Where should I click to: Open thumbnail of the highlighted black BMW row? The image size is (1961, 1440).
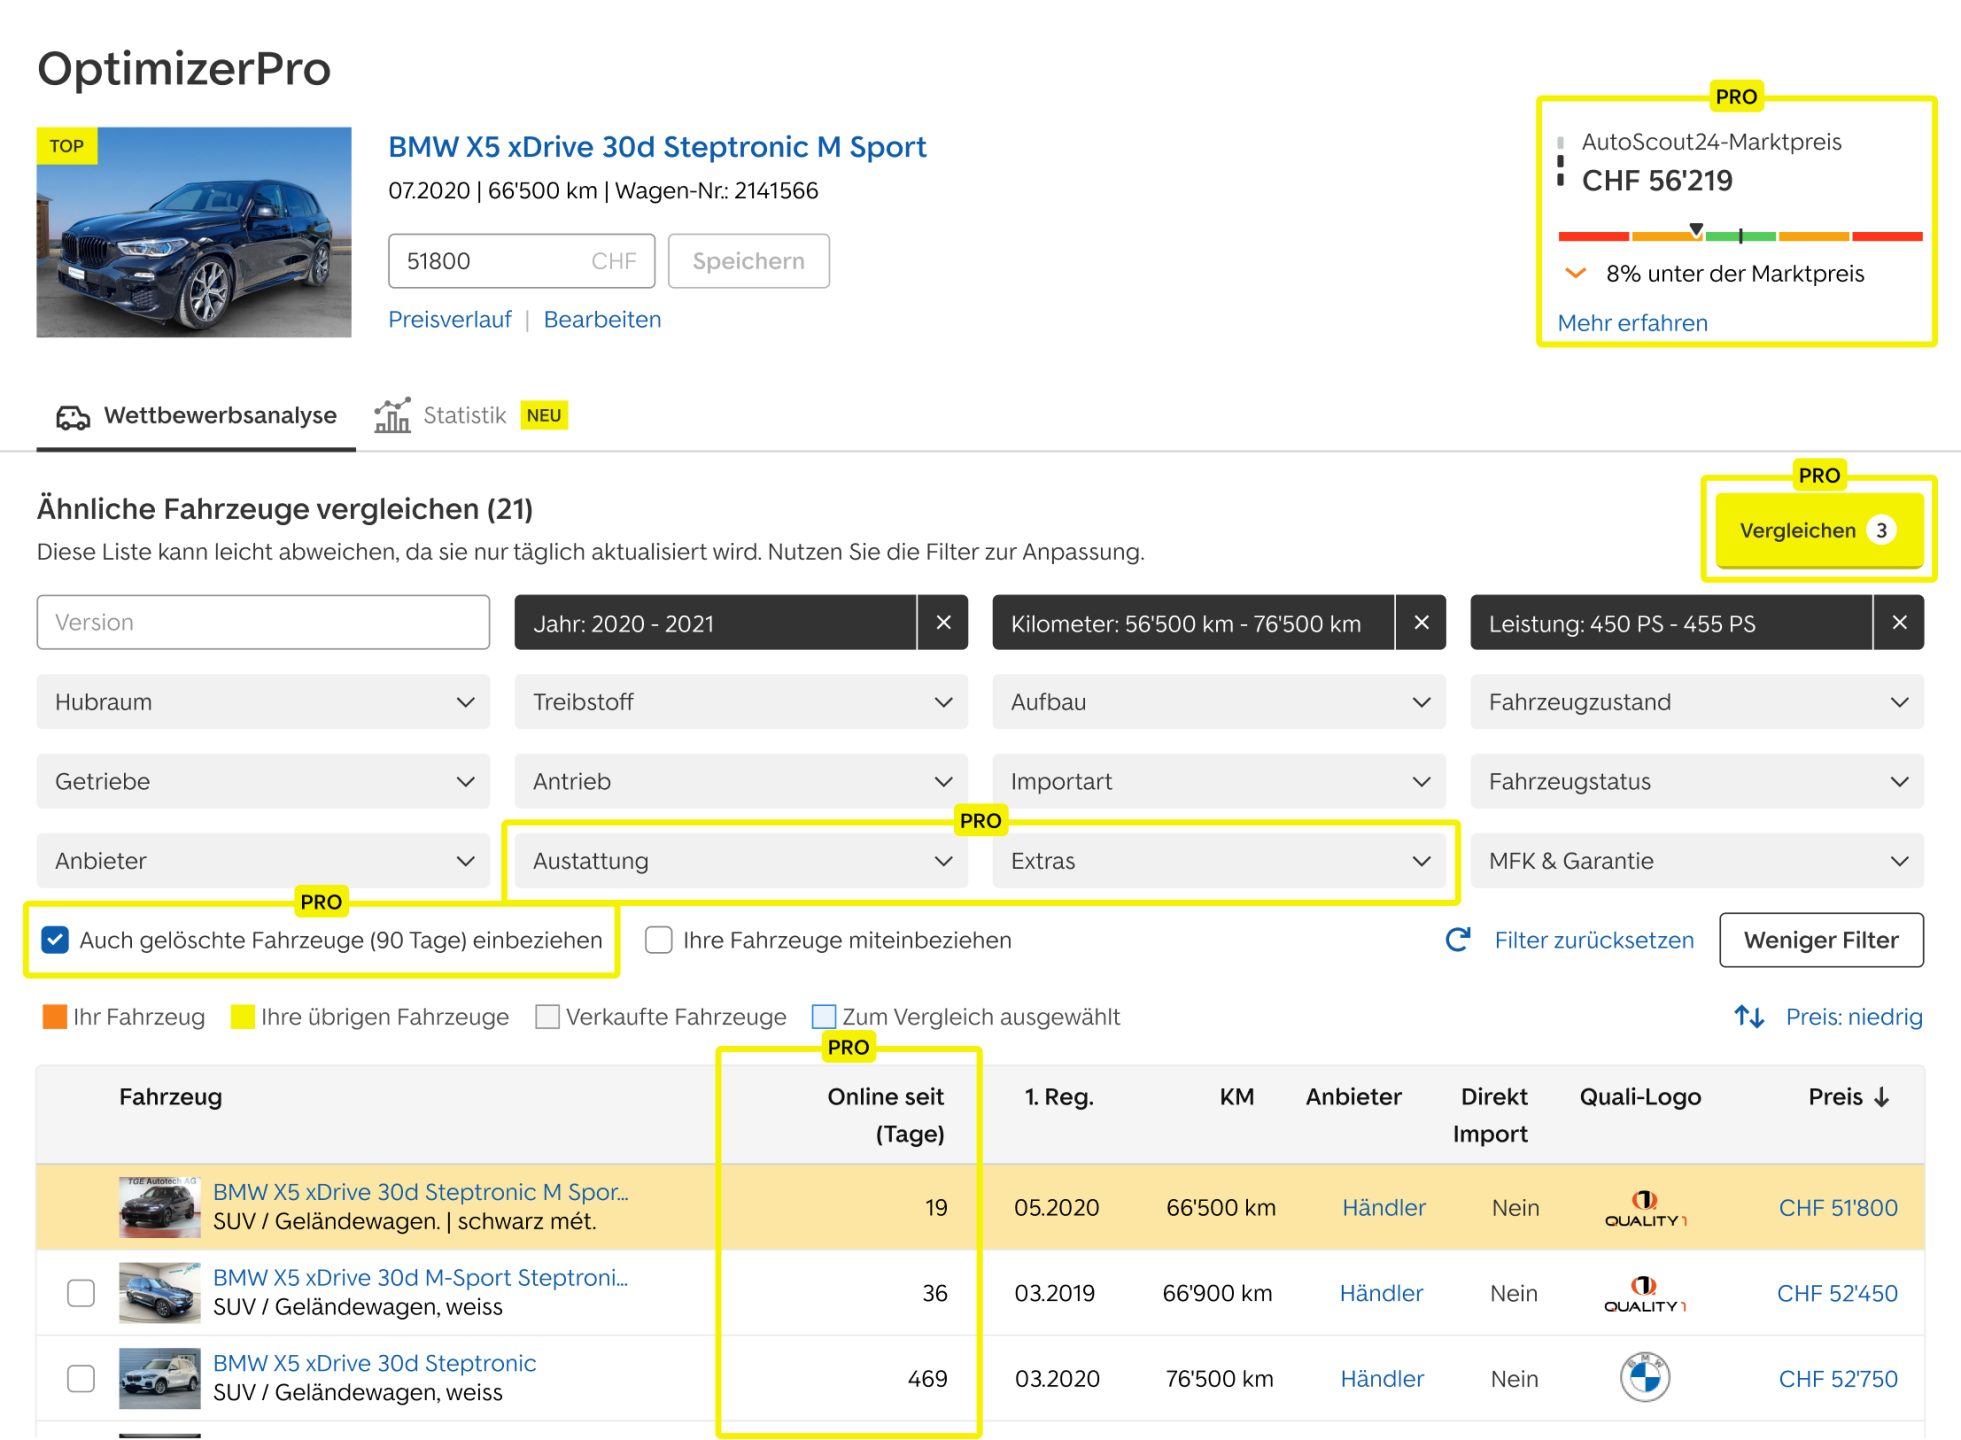(159, 1207)
